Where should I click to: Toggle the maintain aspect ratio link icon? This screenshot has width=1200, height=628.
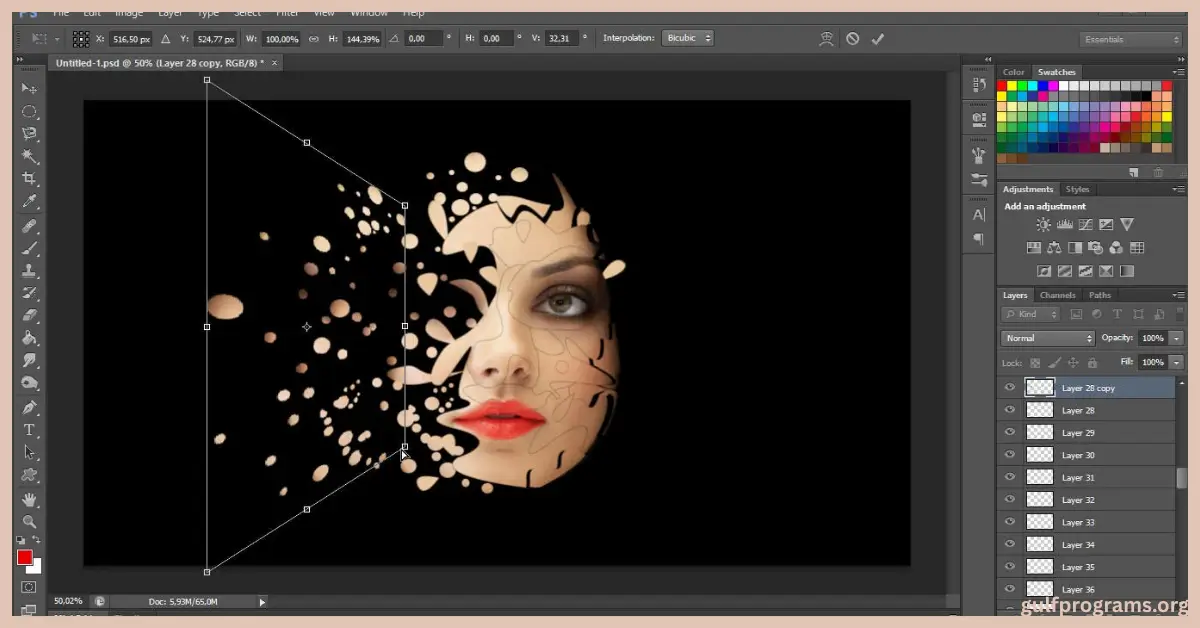click(314, 39)
